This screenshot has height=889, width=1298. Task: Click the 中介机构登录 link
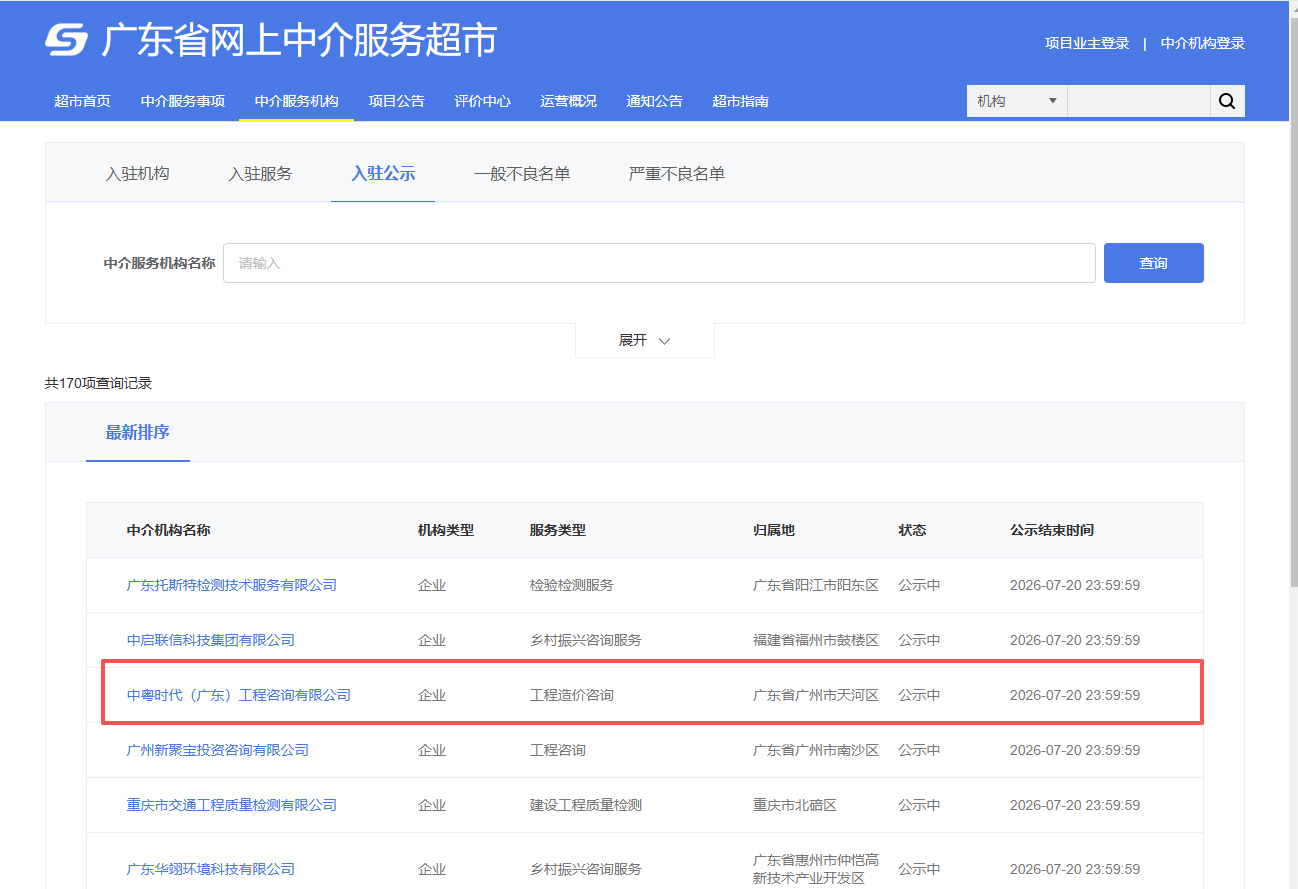(x=1203, y=43)
